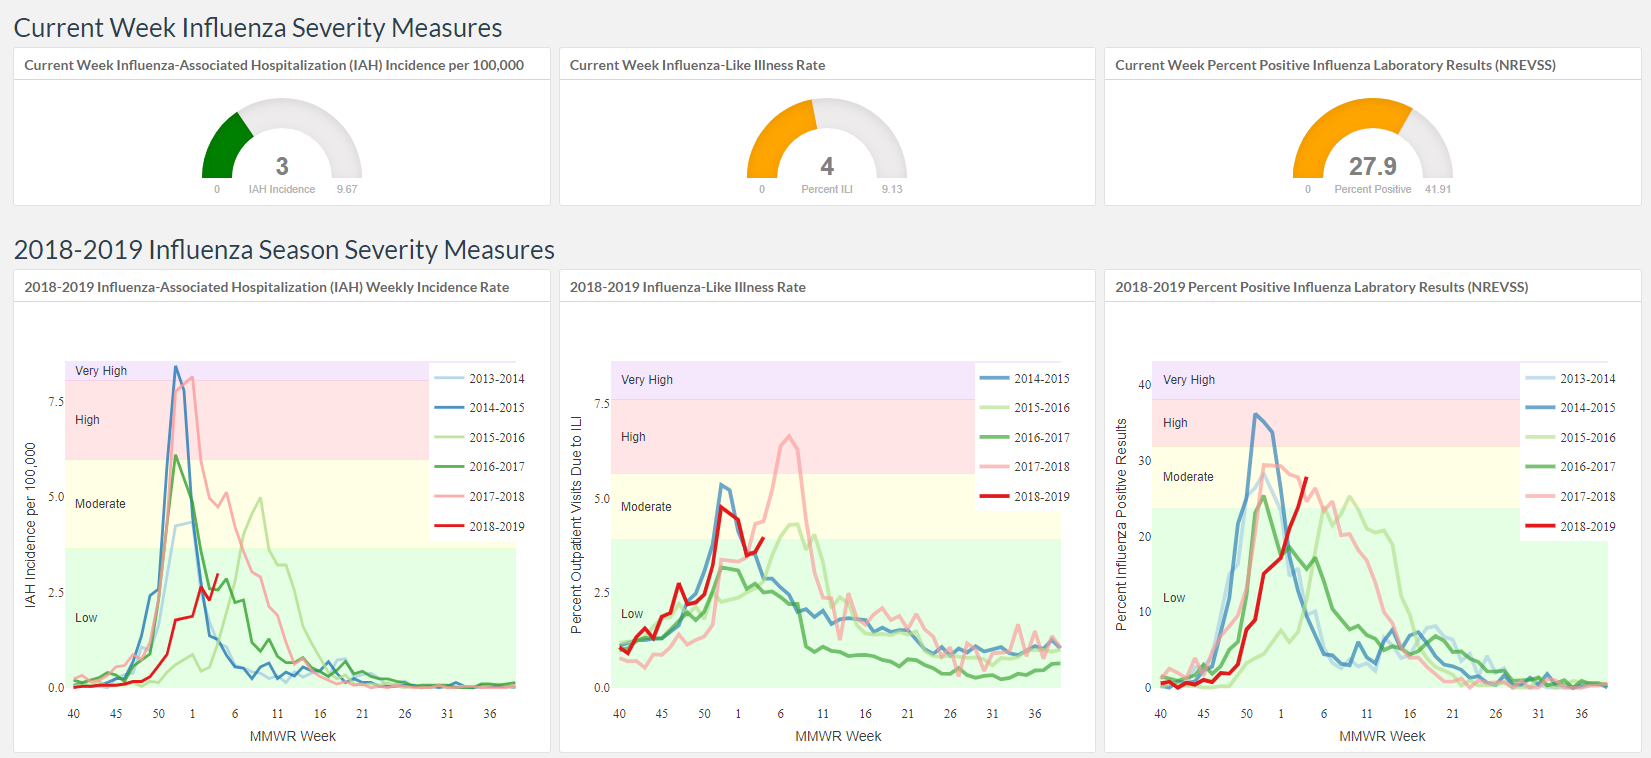Click "MMWR Week" axis title under NREVSS season chart
Screen dimensions: 1651x758
pyautogui.click(x=1382, y=736)
